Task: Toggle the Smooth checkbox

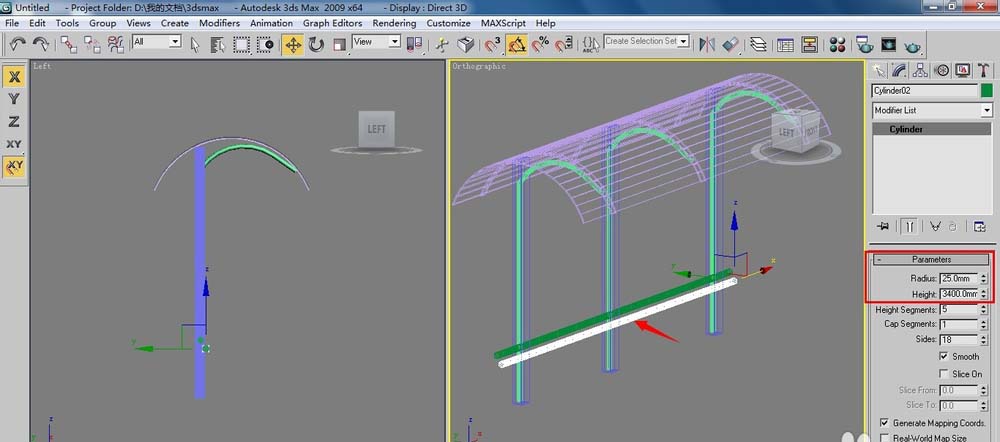Action: pyautogui.click(x=944, y=356)
